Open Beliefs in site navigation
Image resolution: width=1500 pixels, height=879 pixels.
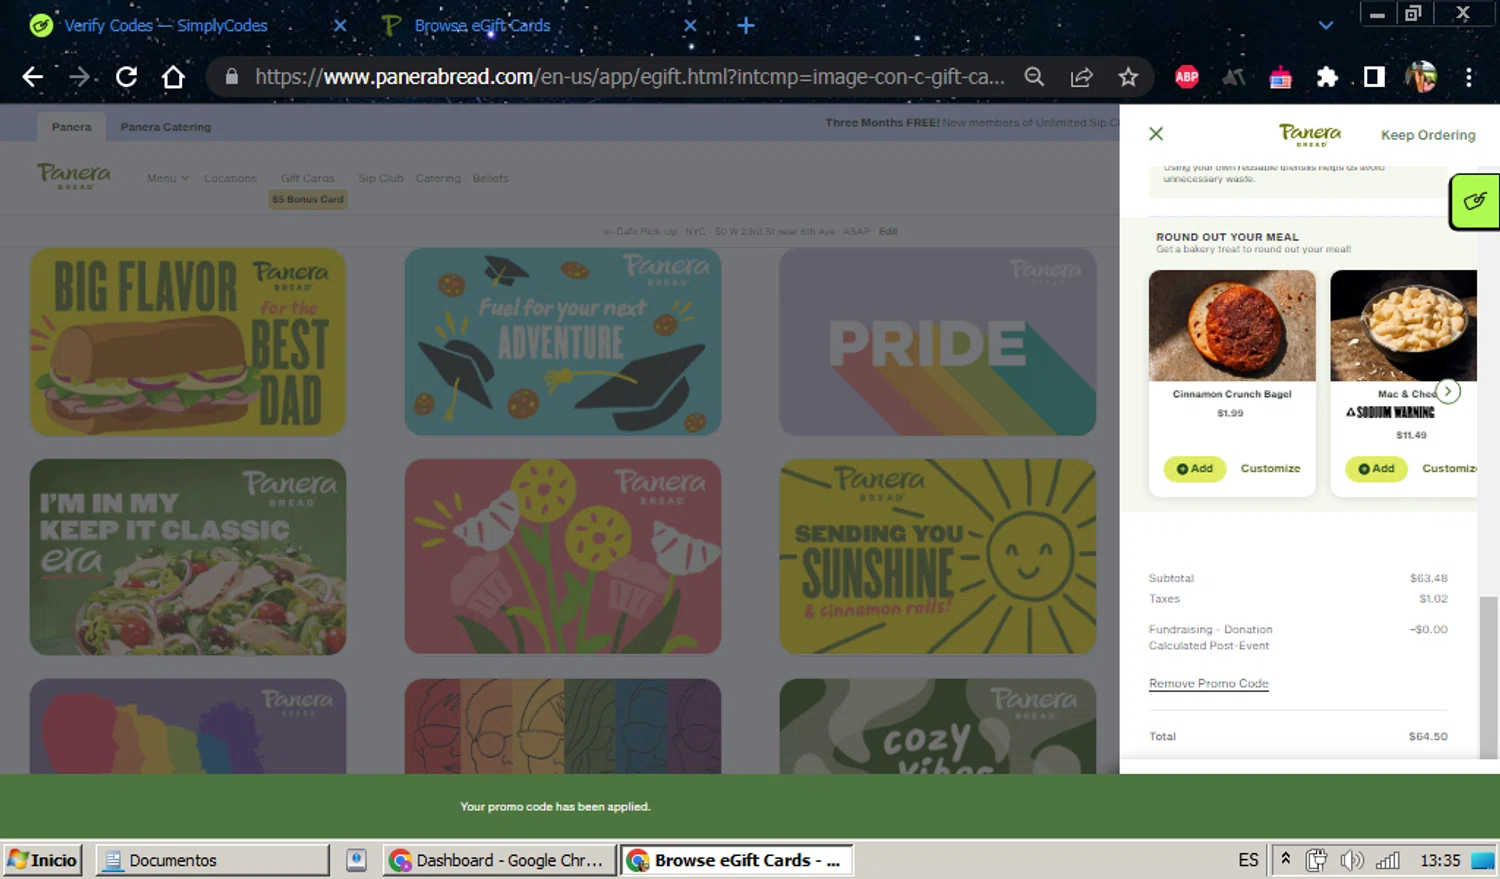pyautogui.click(x=490, y=178)
